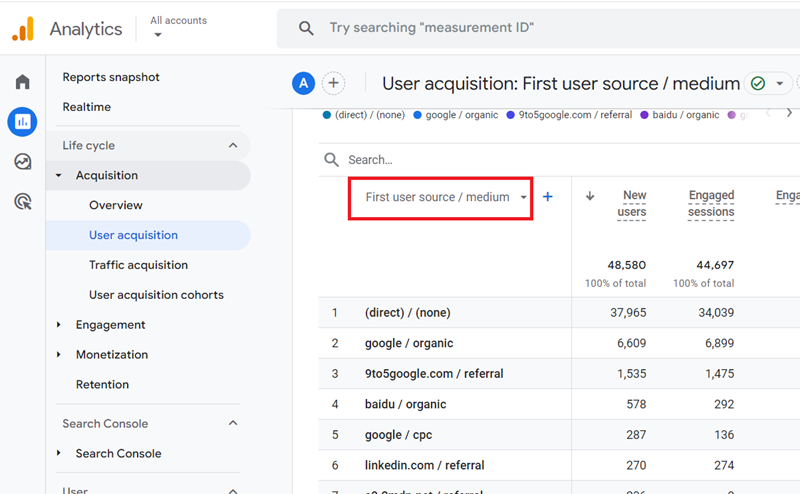Click the 9to5google.com / referral row
The width and height of the screenshot is (800, 494).
[x=559, y=374]
